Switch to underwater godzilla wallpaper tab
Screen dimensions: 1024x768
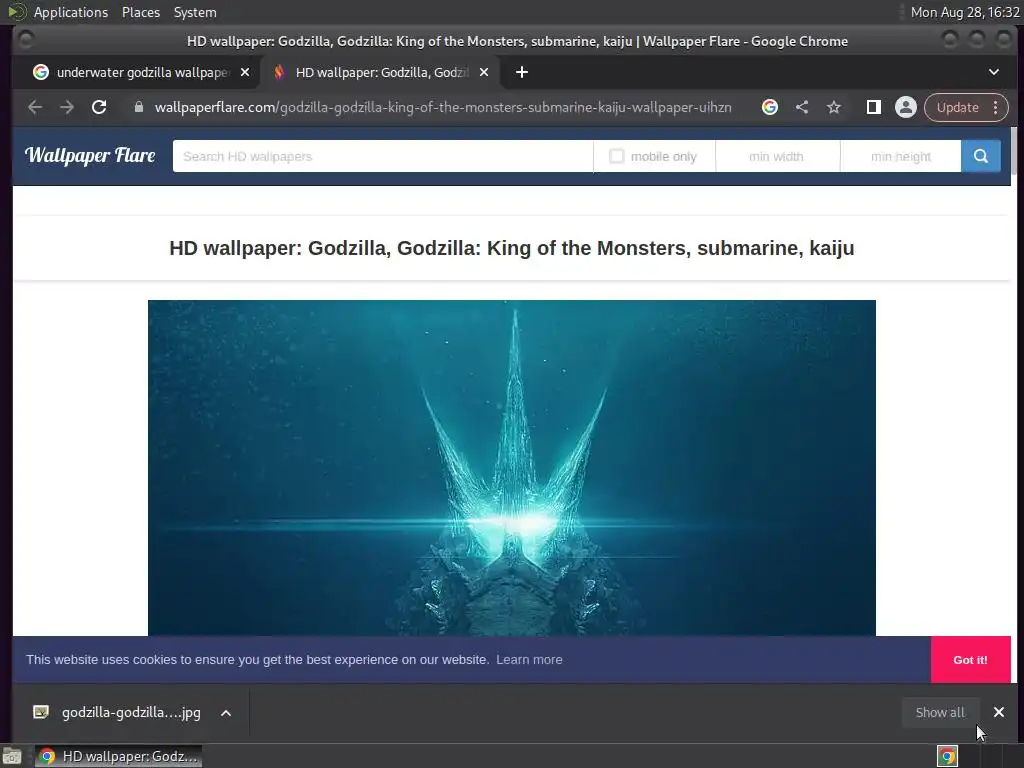(x=140, y=72)
